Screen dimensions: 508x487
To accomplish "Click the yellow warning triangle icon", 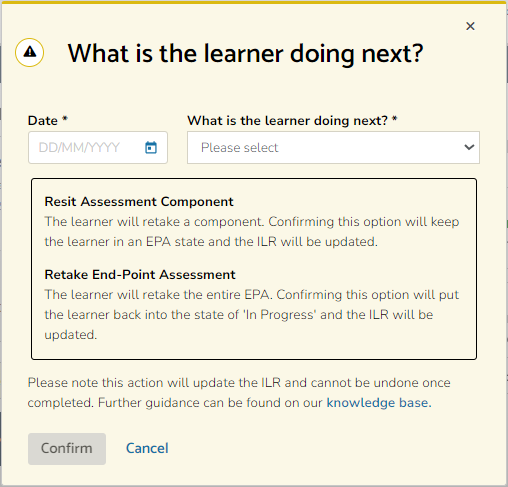I will coord(30,52).
